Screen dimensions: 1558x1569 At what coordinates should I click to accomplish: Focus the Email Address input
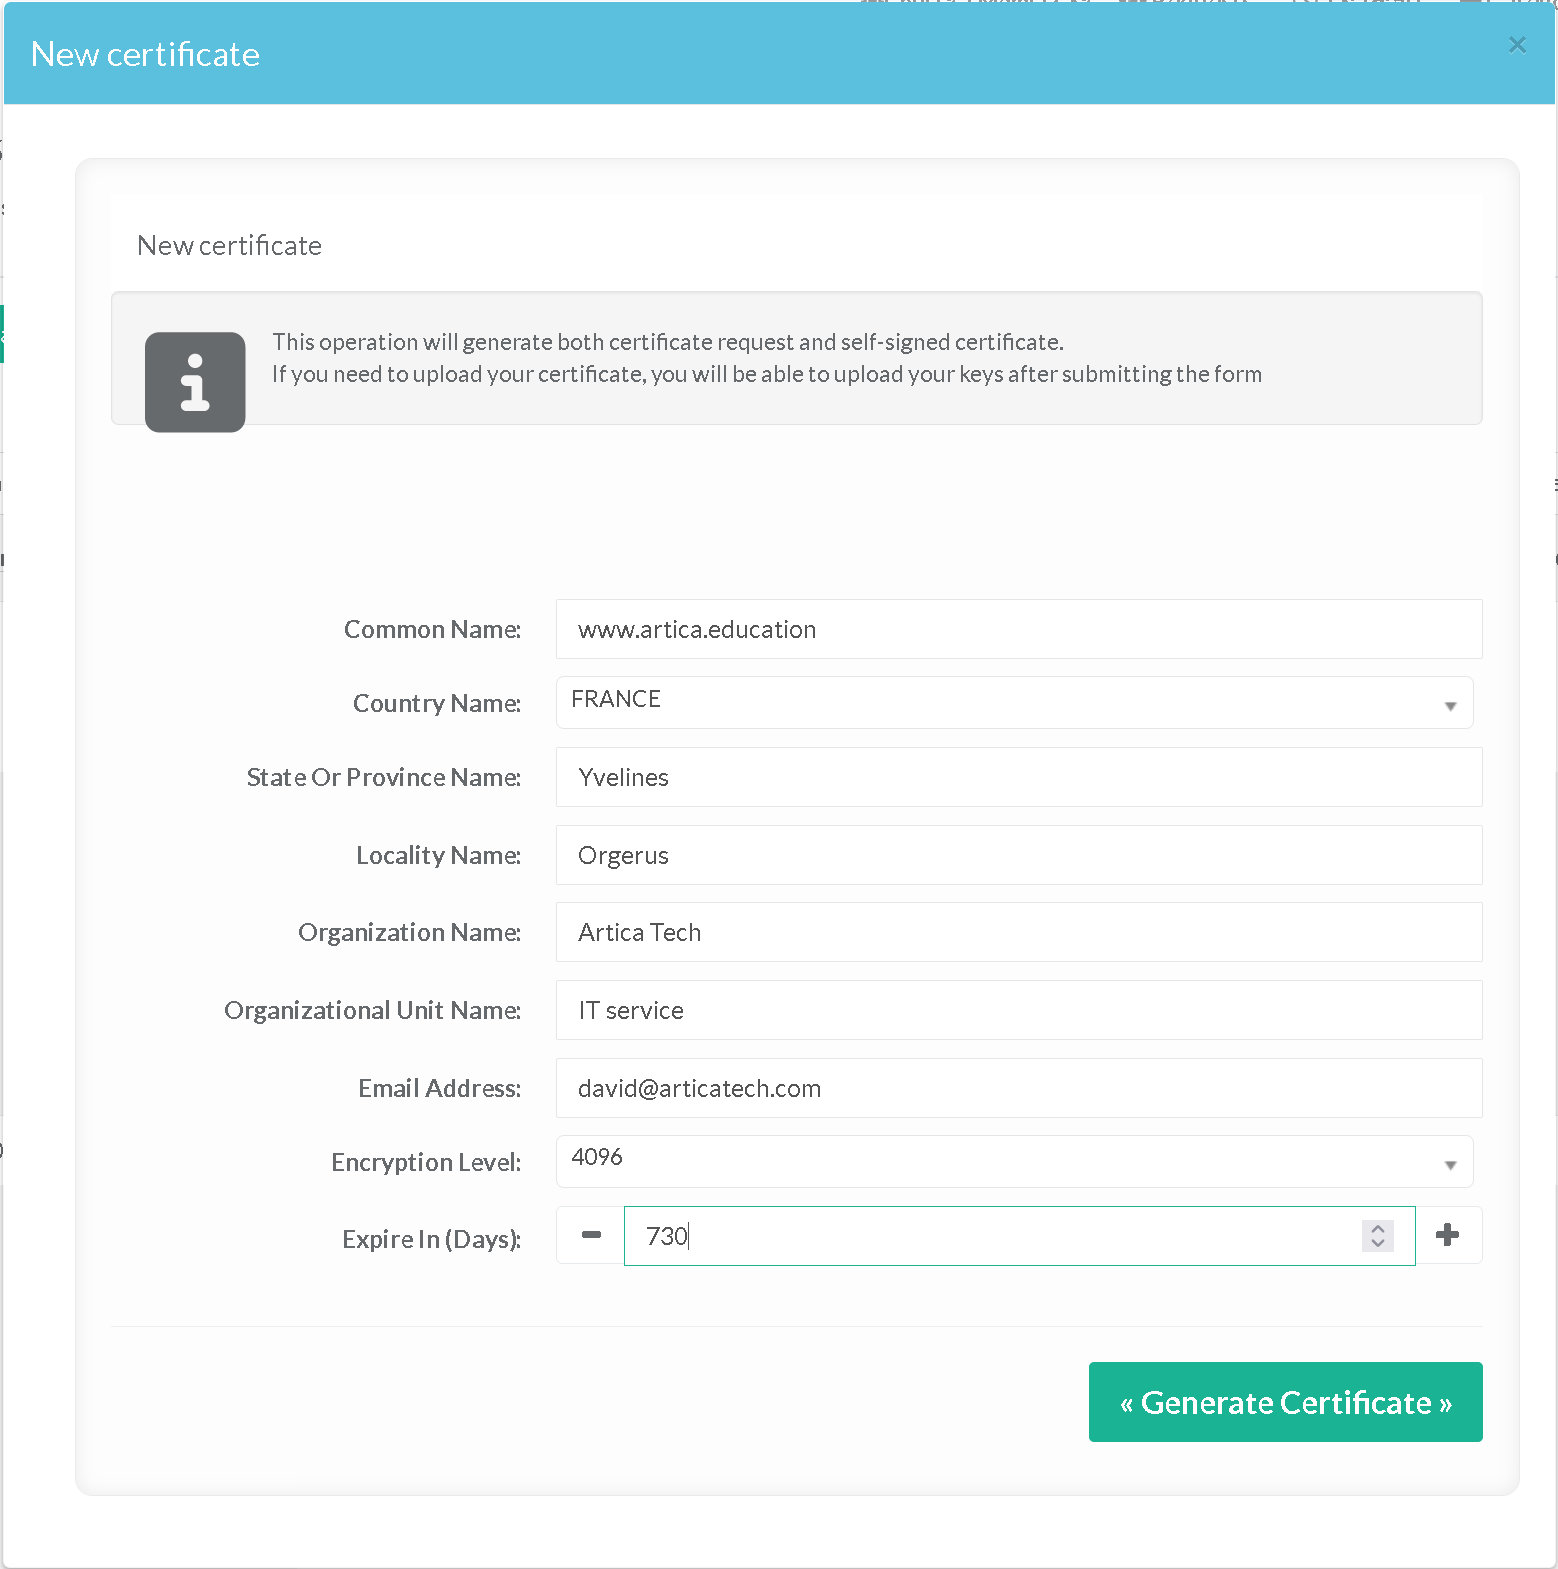click(1018, 1088)
